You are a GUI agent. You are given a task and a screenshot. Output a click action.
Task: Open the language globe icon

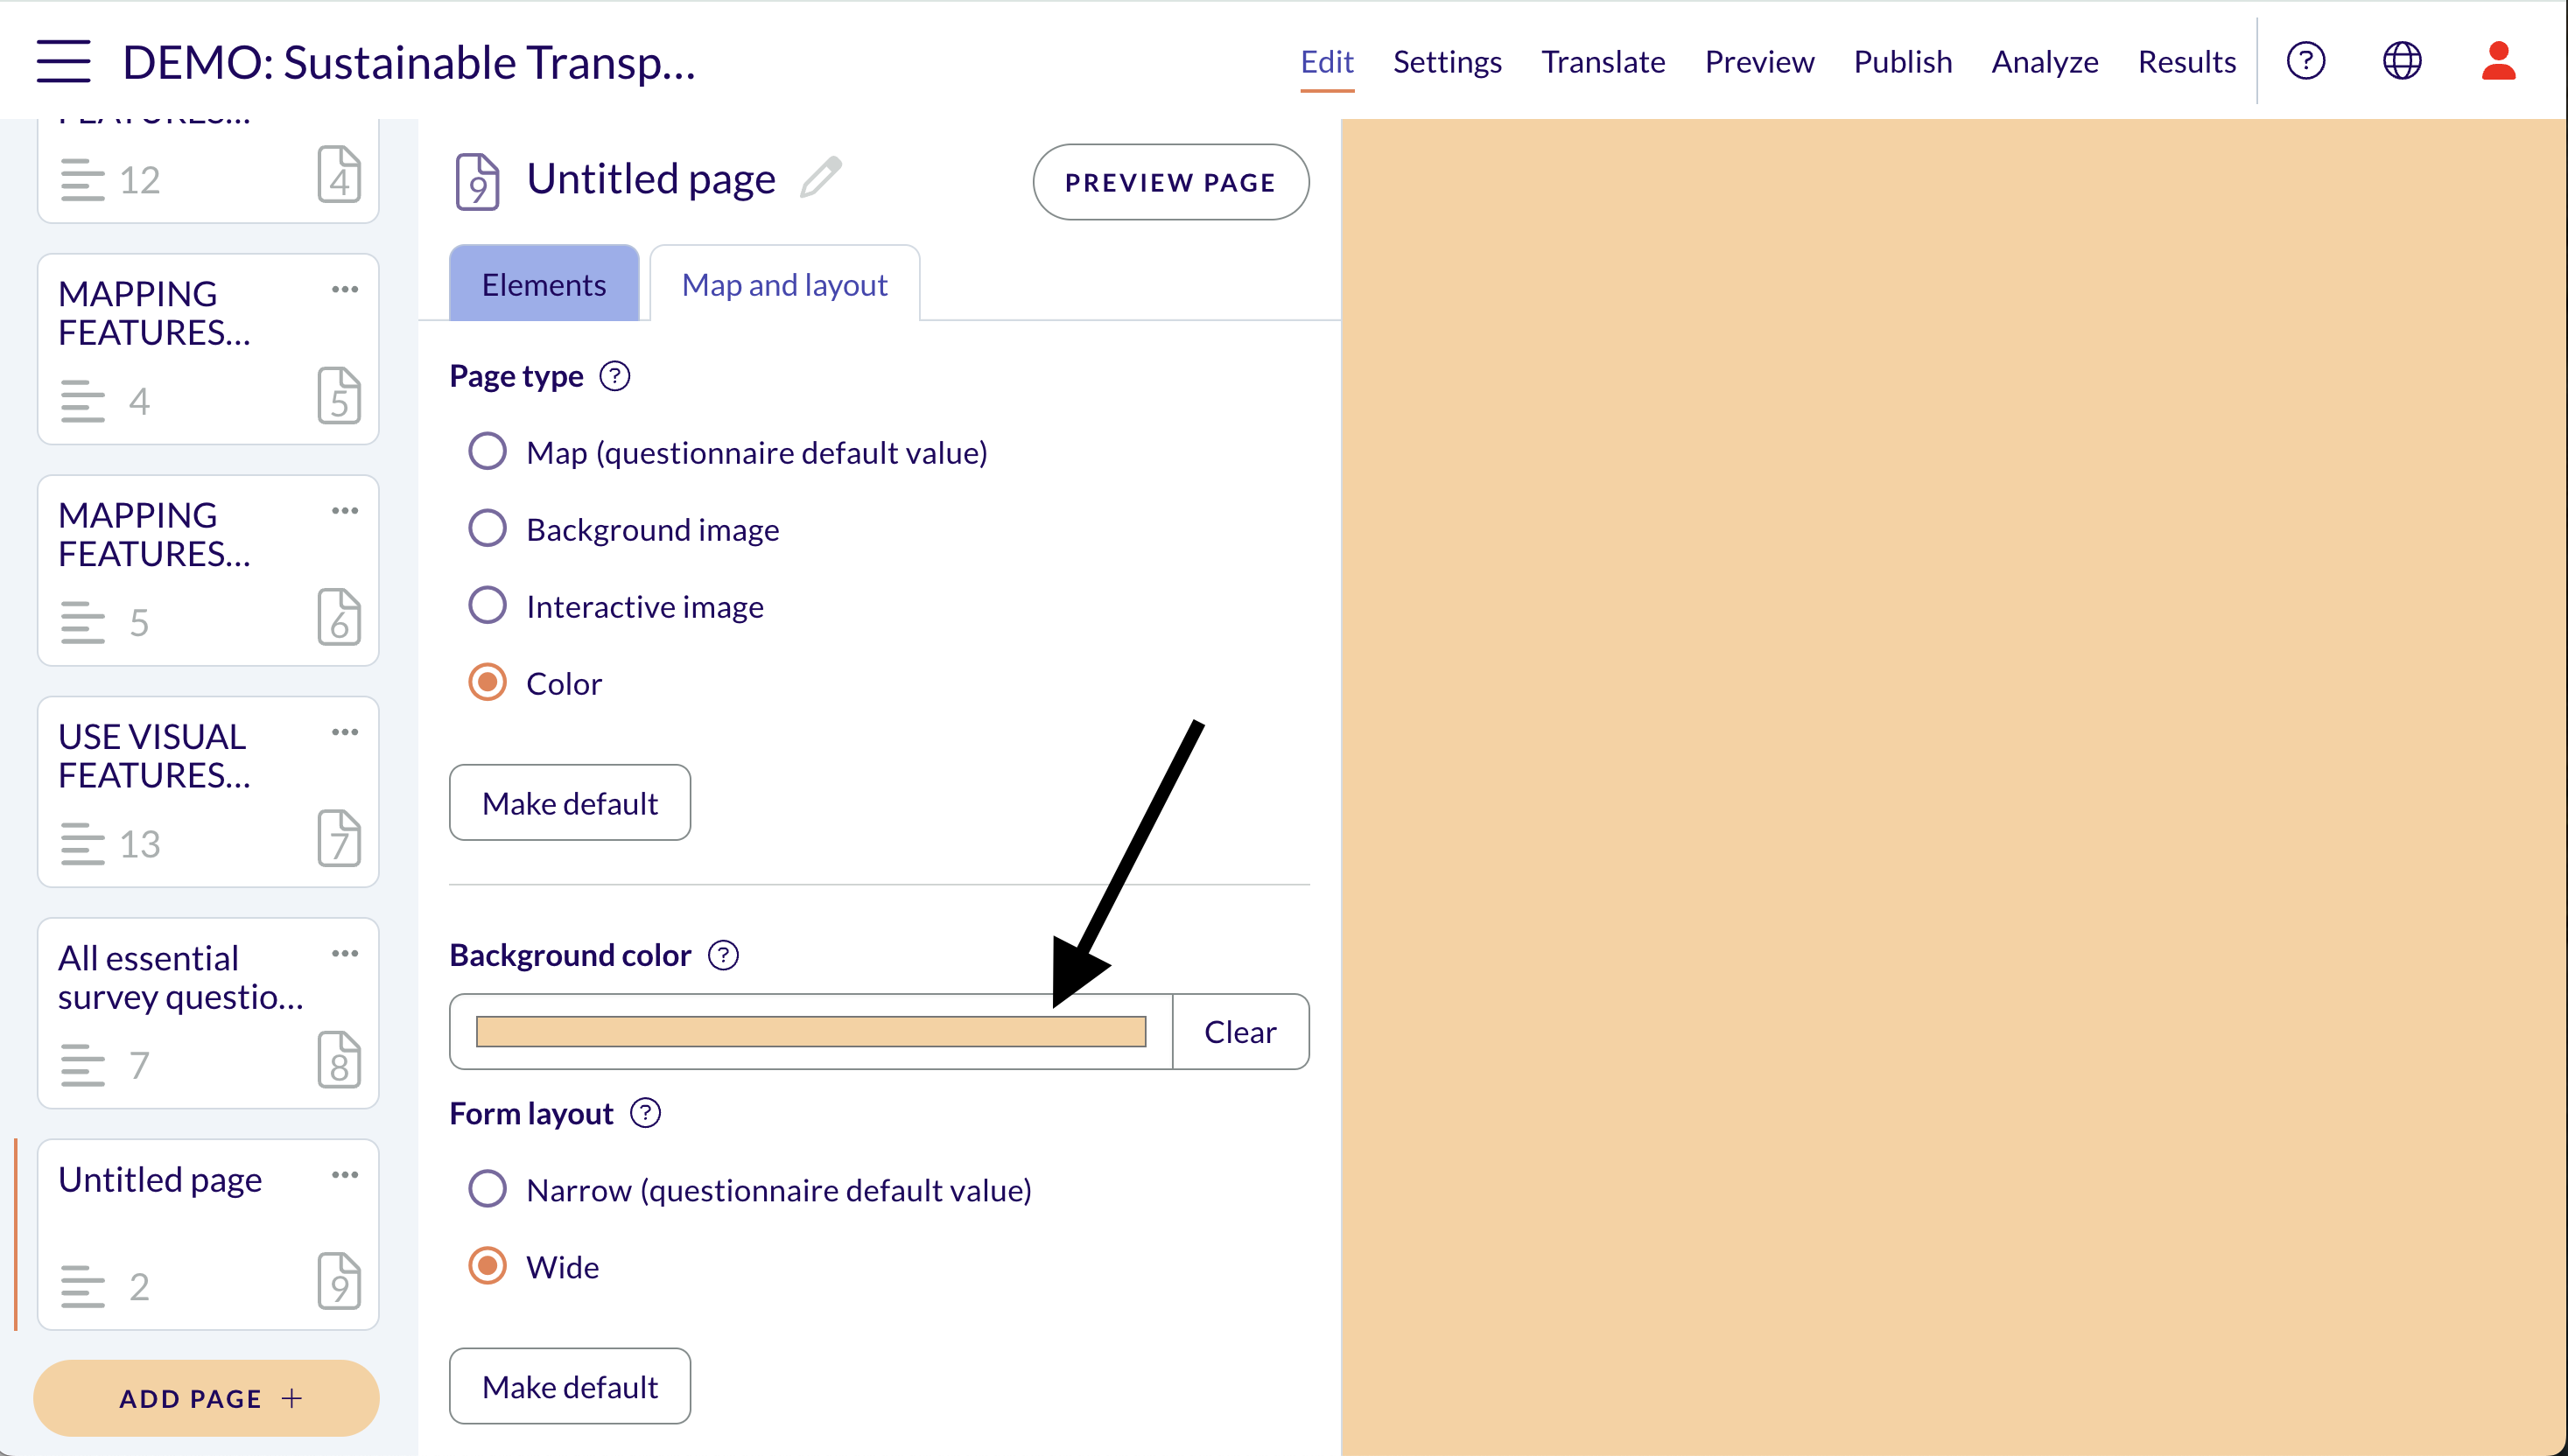click(x=2402, y=61)
